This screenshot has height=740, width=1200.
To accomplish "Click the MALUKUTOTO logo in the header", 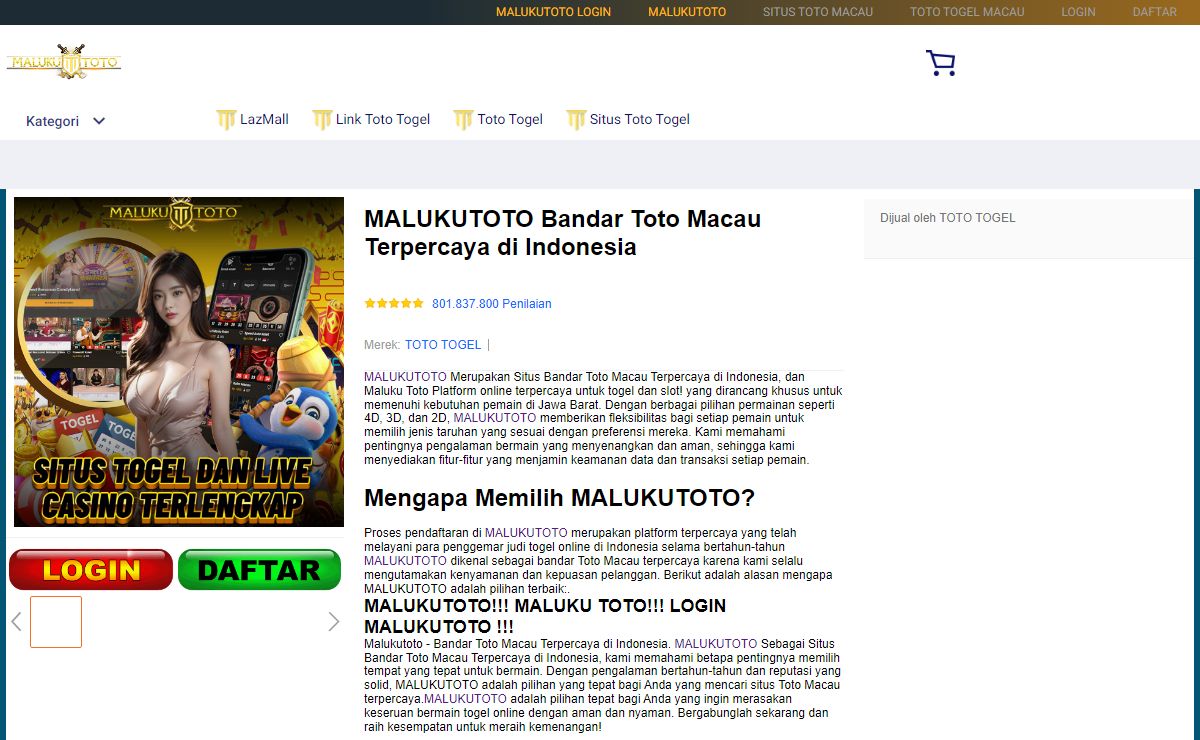I will pos(64,62).
